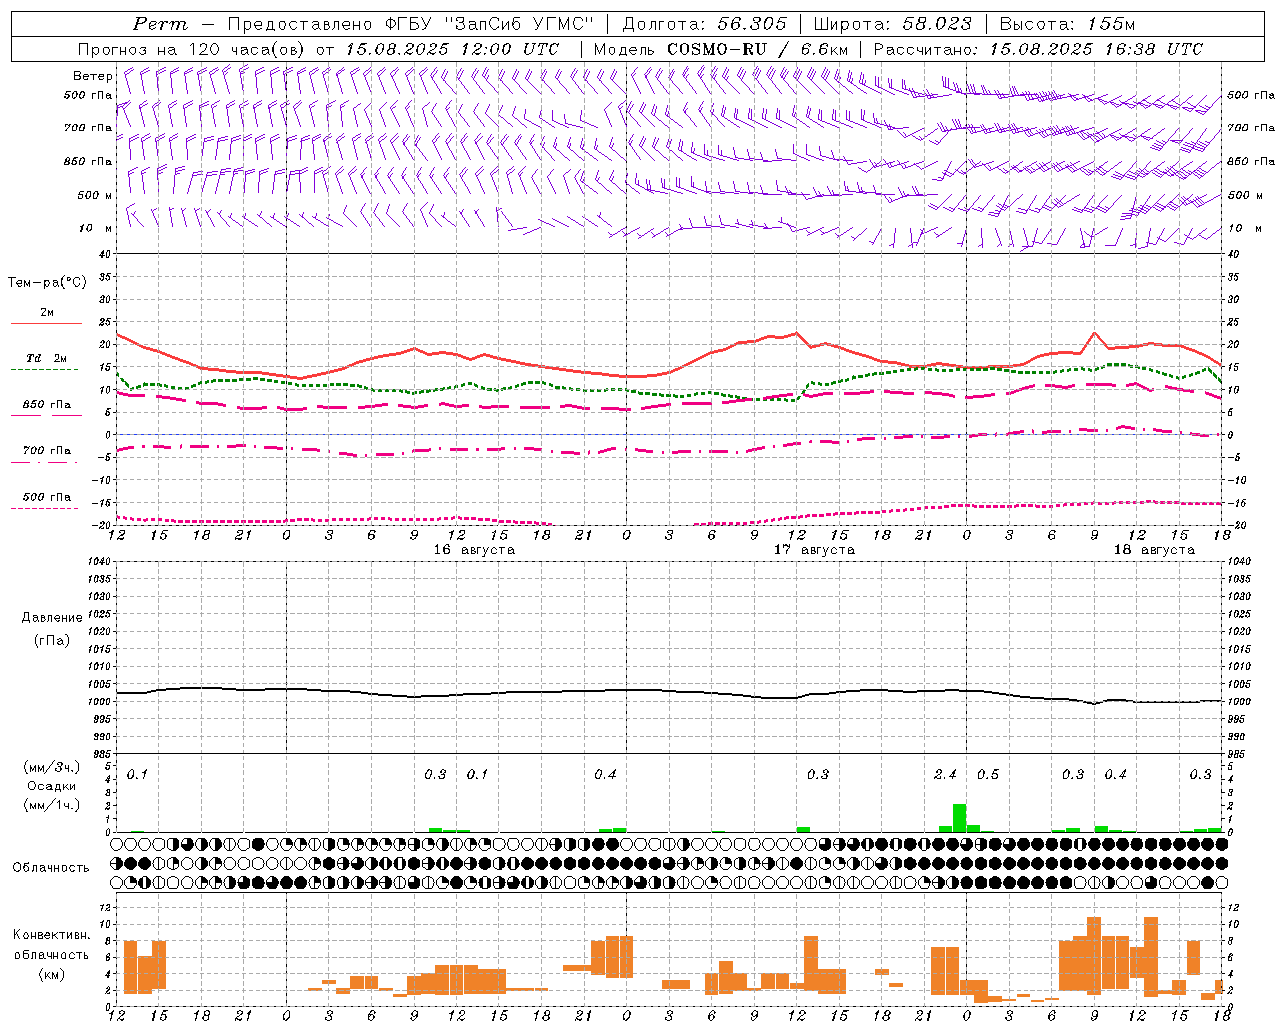
Task: Click the "Облачность" cloudiness label
Action: 51,868
